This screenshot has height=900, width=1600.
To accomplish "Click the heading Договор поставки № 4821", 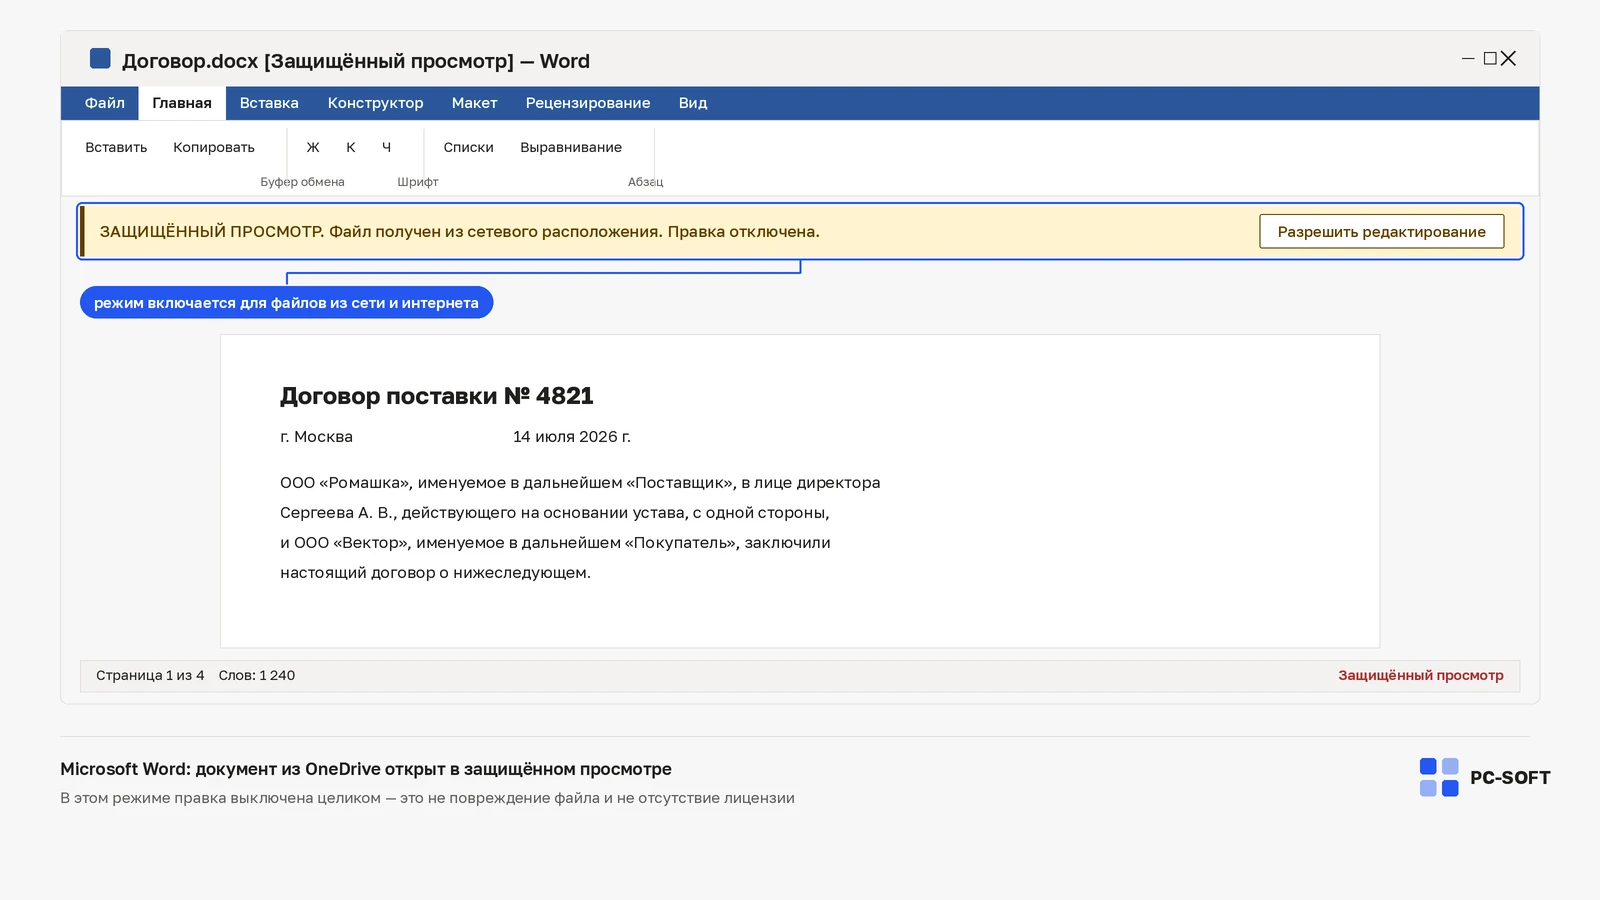I will pos(437,396).
